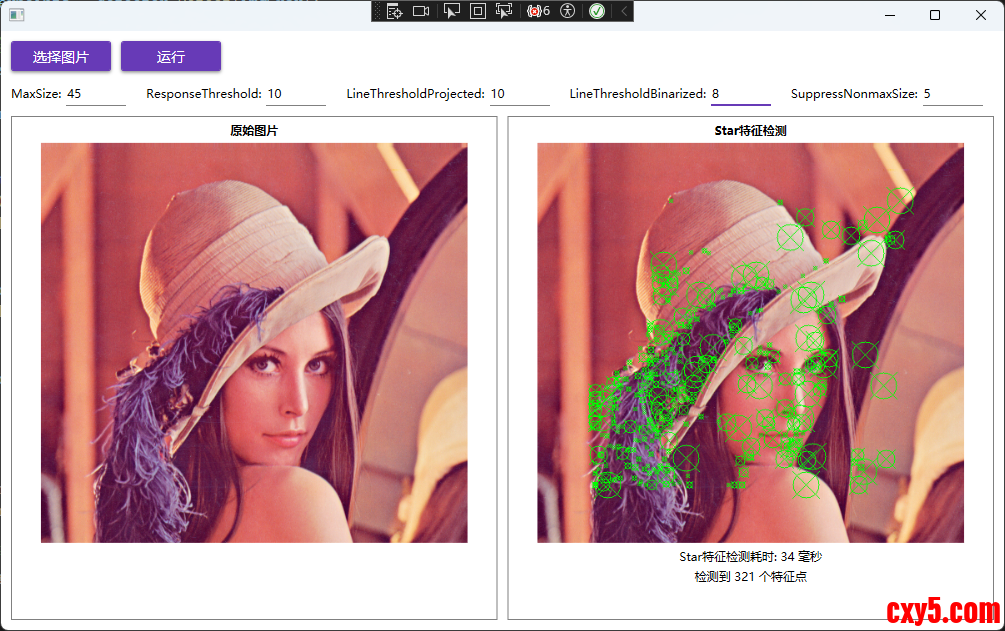Focus the MaxSize input field
1005x631 pixels.
(x=95, y=94)
